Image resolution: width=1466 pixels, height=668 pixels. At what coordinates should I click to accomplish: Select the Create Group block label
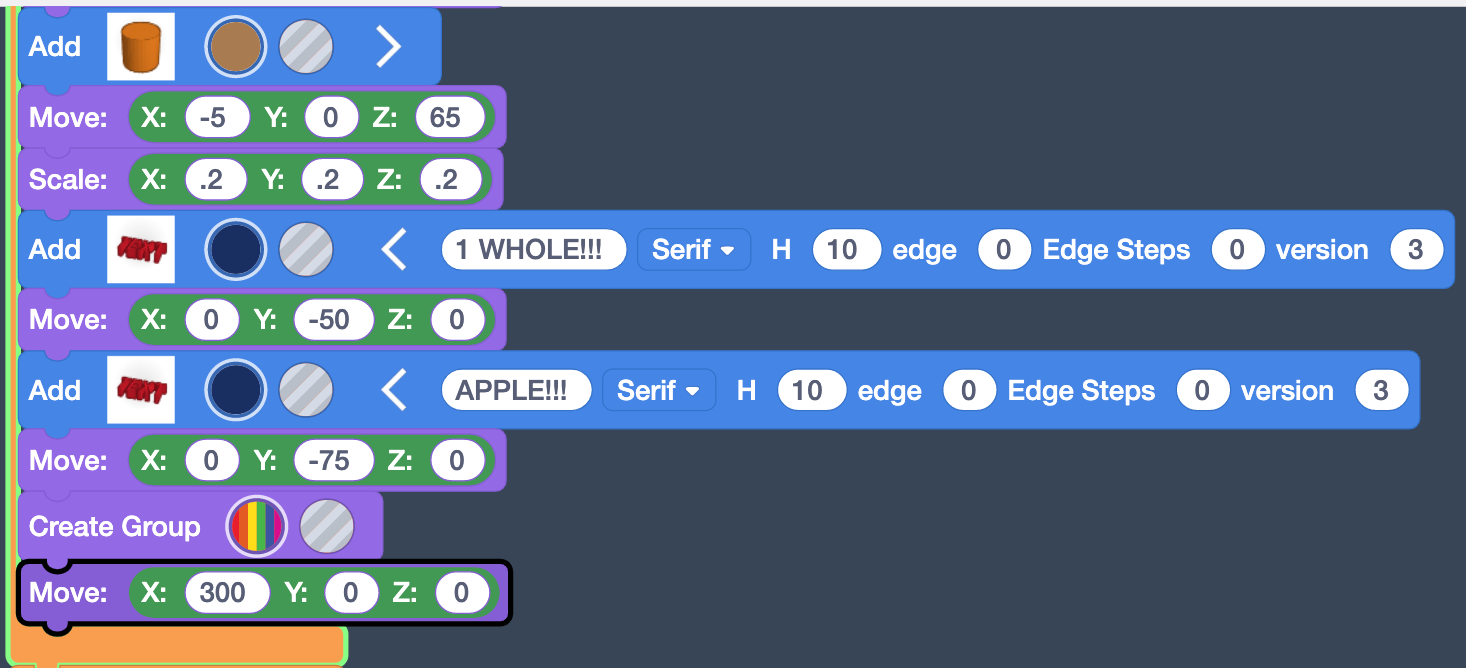point(115,527)
